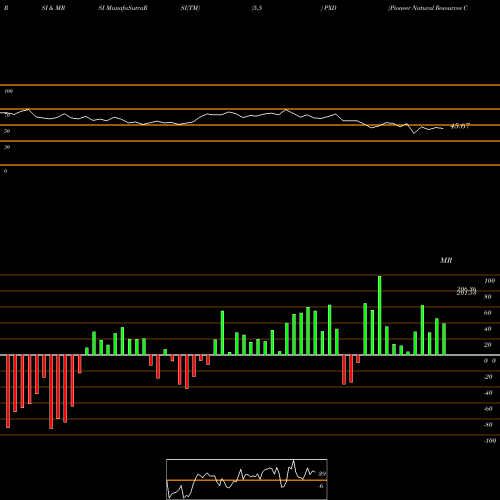The height and width of the screenshot is (500, 500).
Task: Click the RSI axis label 50
Action: pyautogui.click(x=7, y=131)
